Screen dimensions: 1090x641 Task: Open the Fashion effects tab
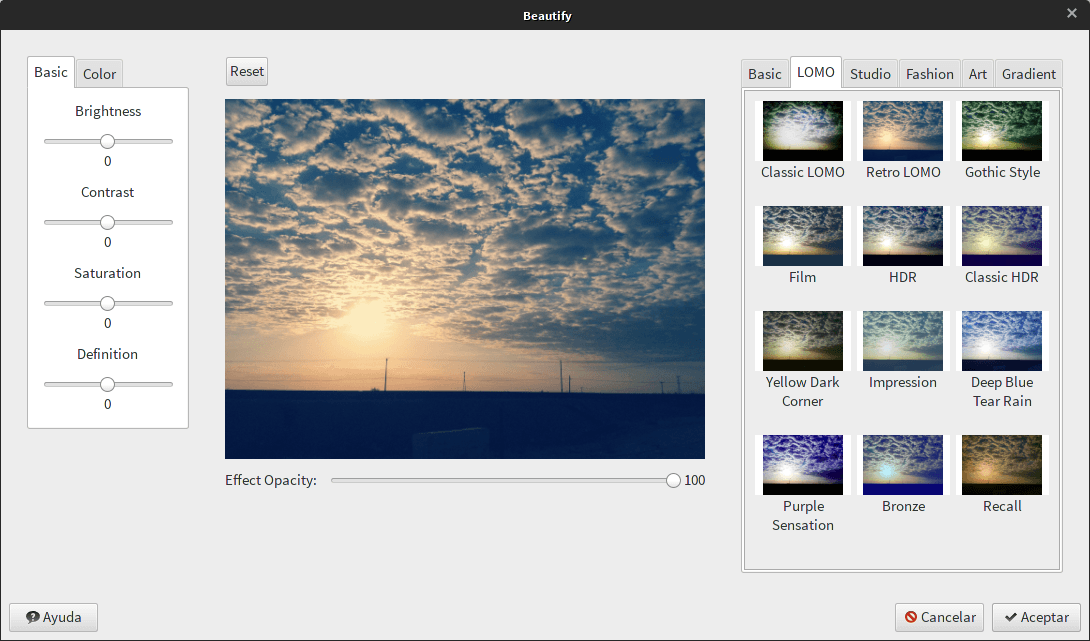pos(930,74)
